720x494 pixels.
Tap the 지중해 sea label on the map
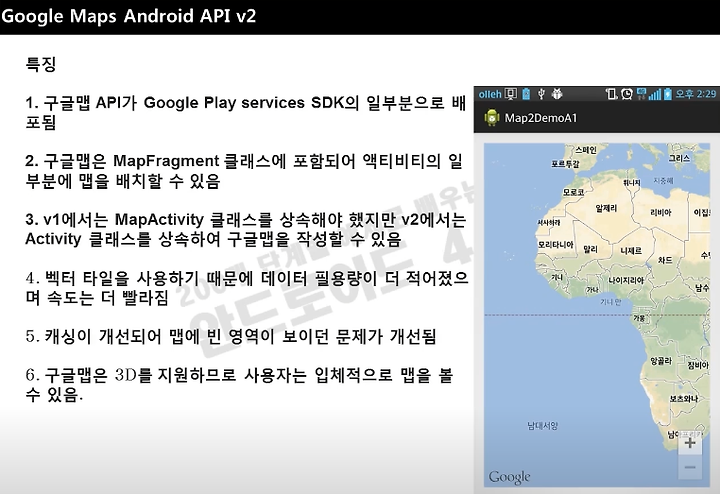click(663, 181)
